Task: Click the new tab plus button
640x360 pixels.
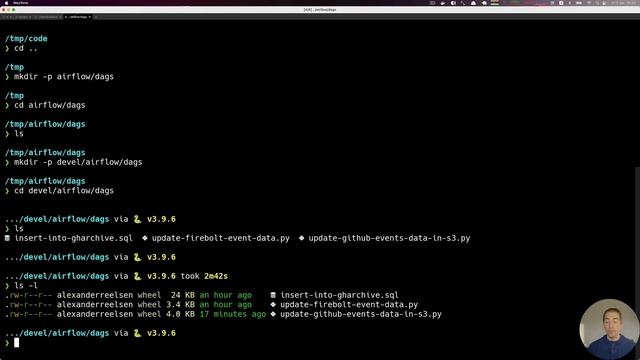Action: point(96,17)
